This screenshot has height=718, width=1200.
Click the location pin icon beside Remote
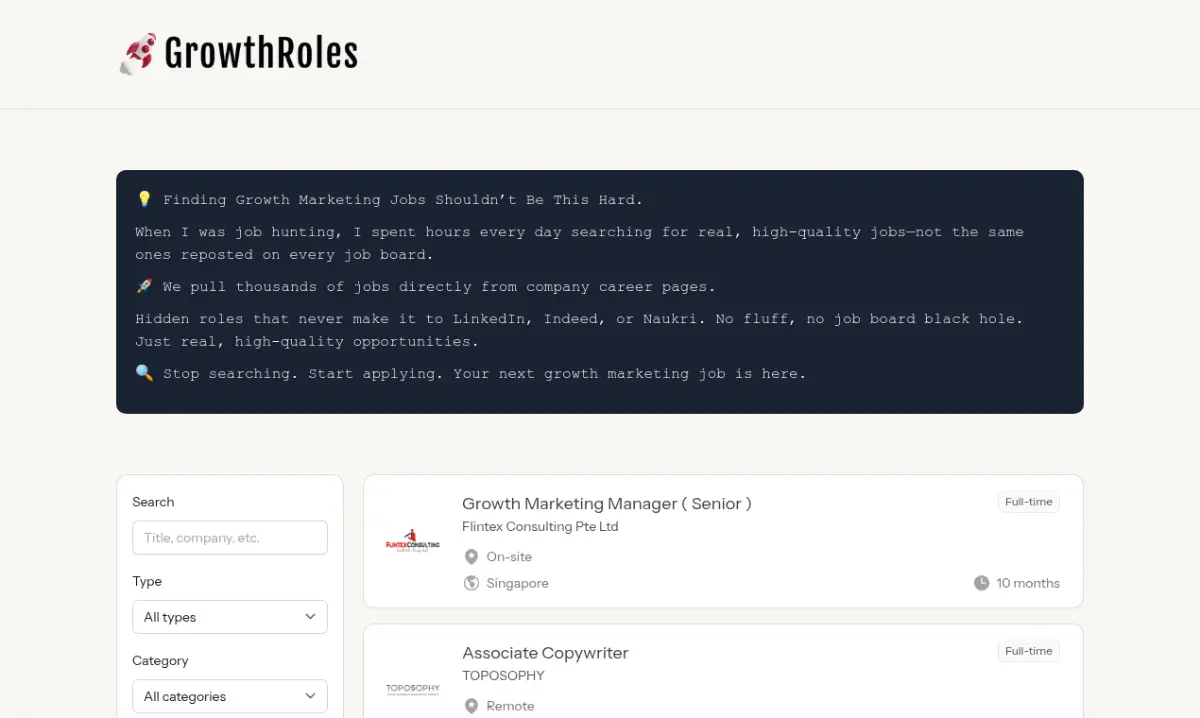tap(471, 705)
